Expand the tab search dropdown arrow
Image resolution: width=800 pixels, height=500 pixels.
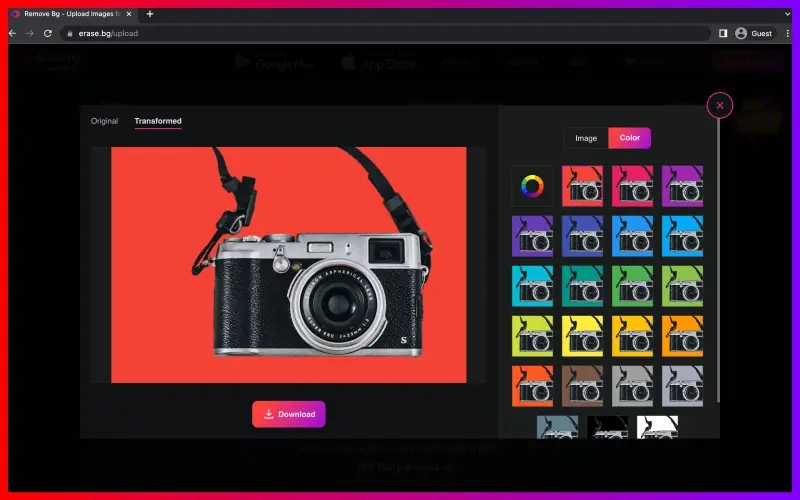[x=787, y=14]
